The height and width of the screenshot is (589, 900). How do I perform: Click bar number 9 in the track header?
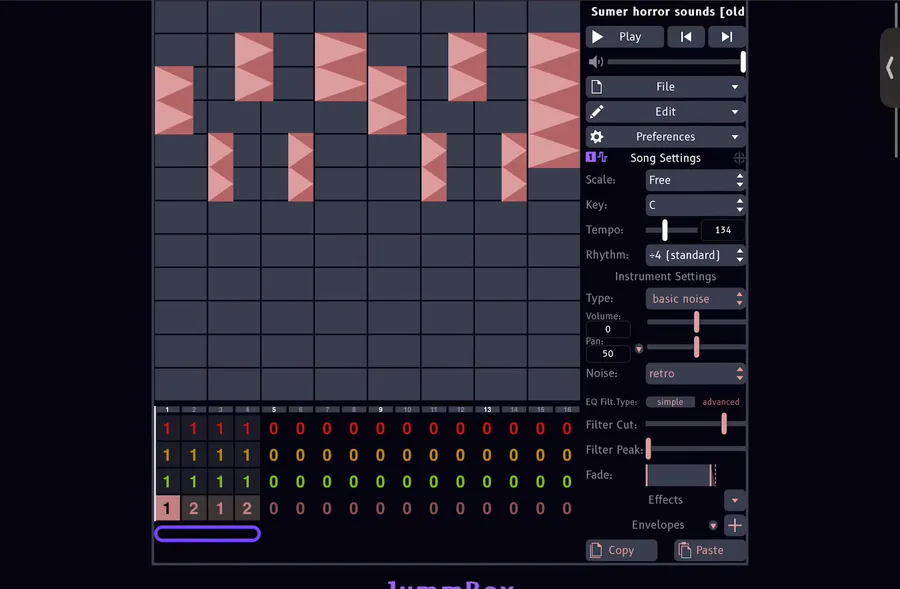(380, 410)
